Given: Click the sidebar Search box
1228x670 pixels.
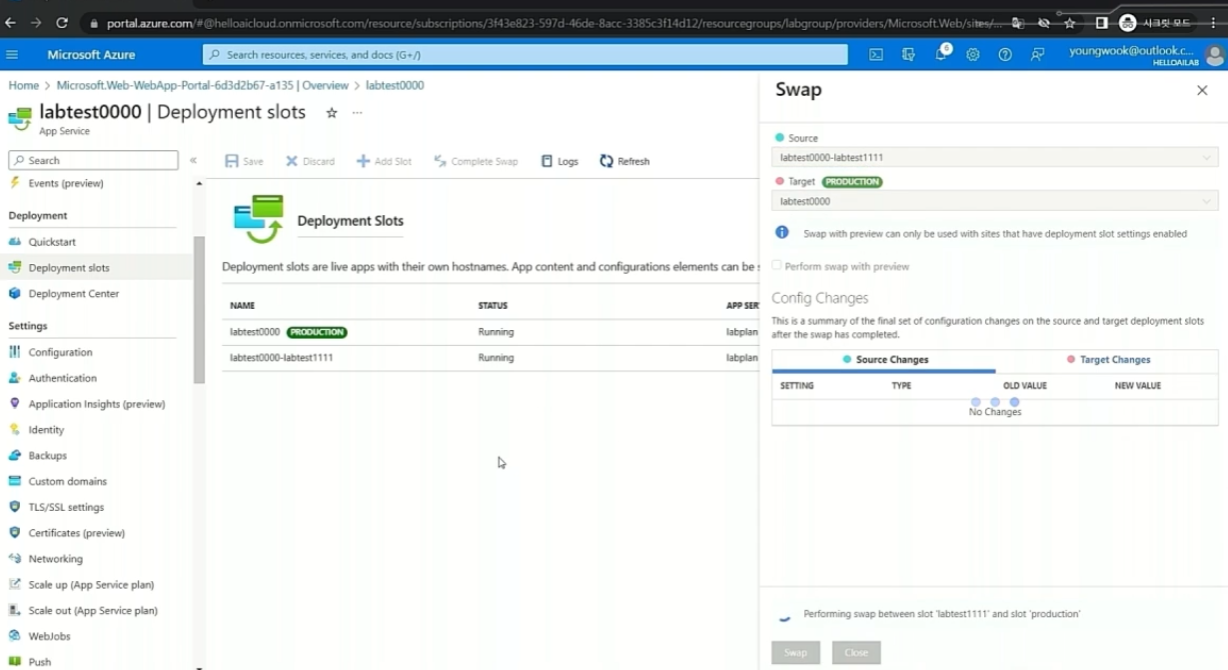Looking at the screenshot, I should pos(93,160).
